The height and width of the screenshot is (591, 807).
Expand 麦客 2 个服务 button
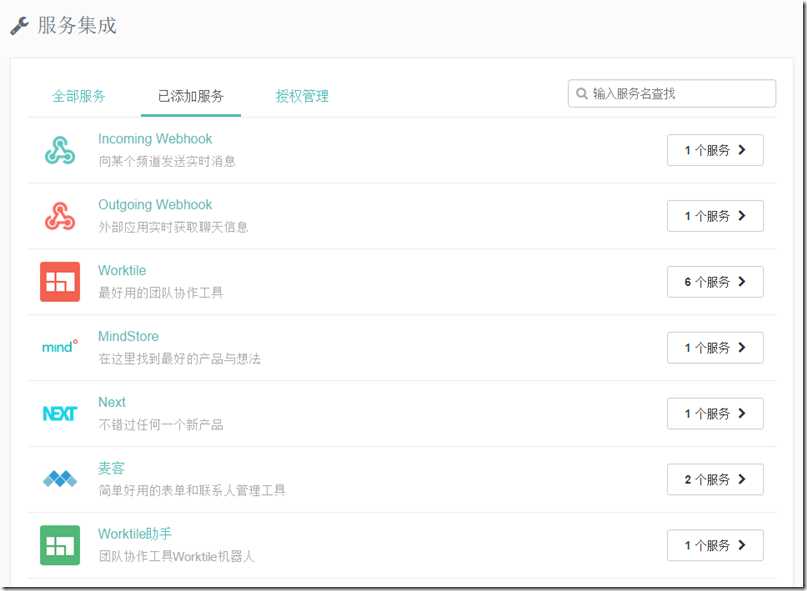pos(715,480)
